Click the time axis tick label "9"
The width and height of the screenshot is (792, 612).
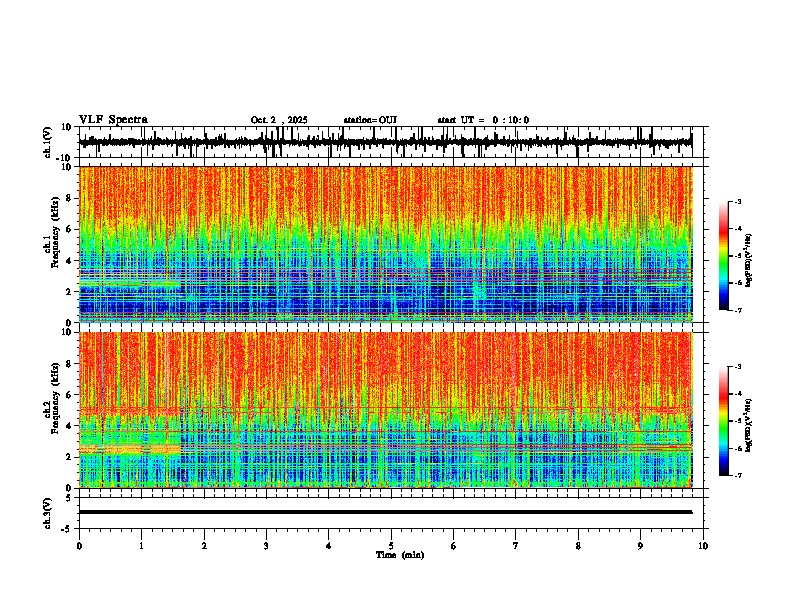640,546
